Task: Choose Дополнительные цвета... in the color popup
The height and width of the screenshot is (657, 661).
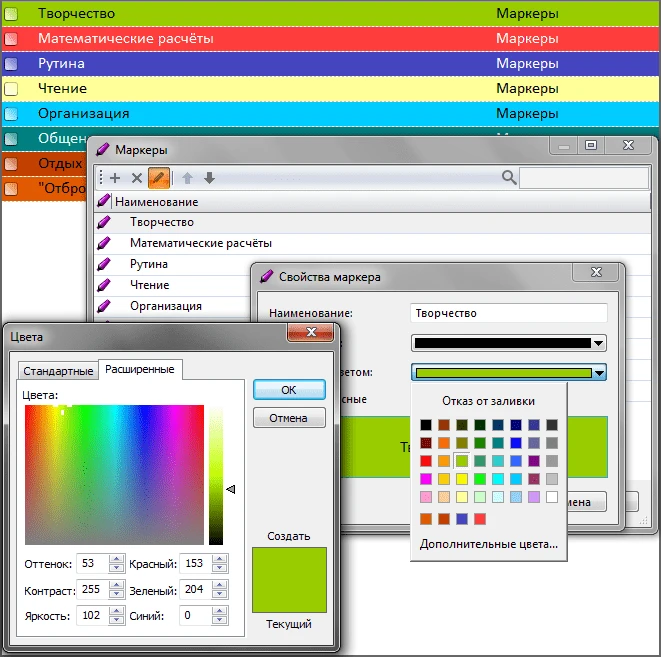Action: point(489,543)
